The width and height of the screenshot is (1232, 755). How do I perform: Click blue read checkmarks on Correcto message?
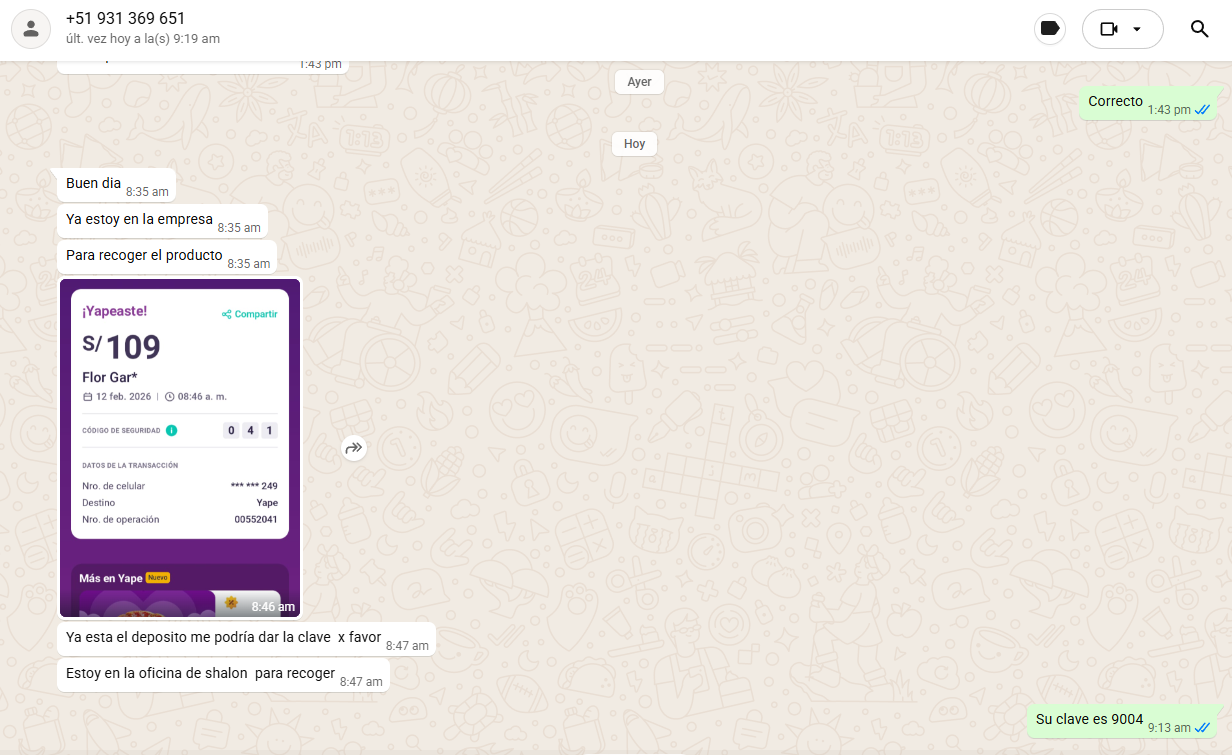1202,109
